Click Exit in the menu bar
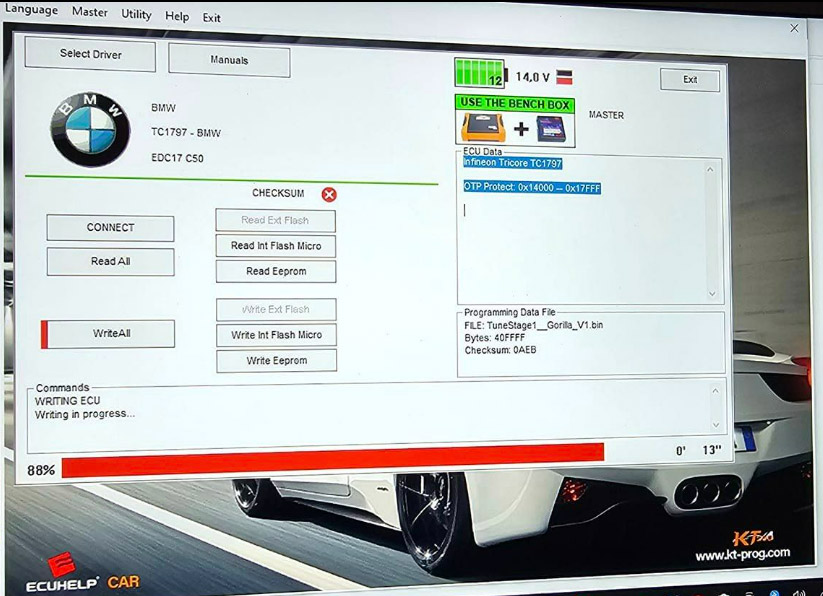 212,18
